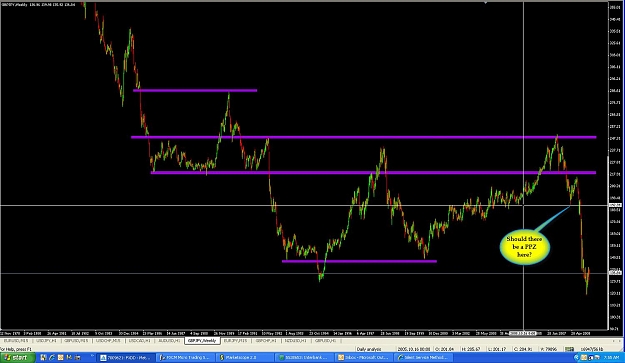Select the active GBPJPY,Weekly tab
625x363 pixels.
pyautogui.click(x=202, y=341)
